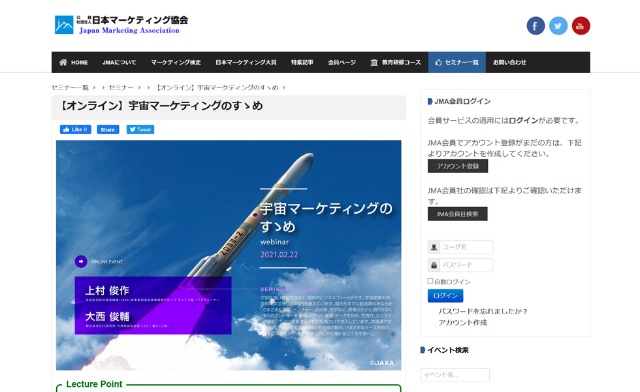Toggle the 自動ログイン checkbox

[430, 281]
